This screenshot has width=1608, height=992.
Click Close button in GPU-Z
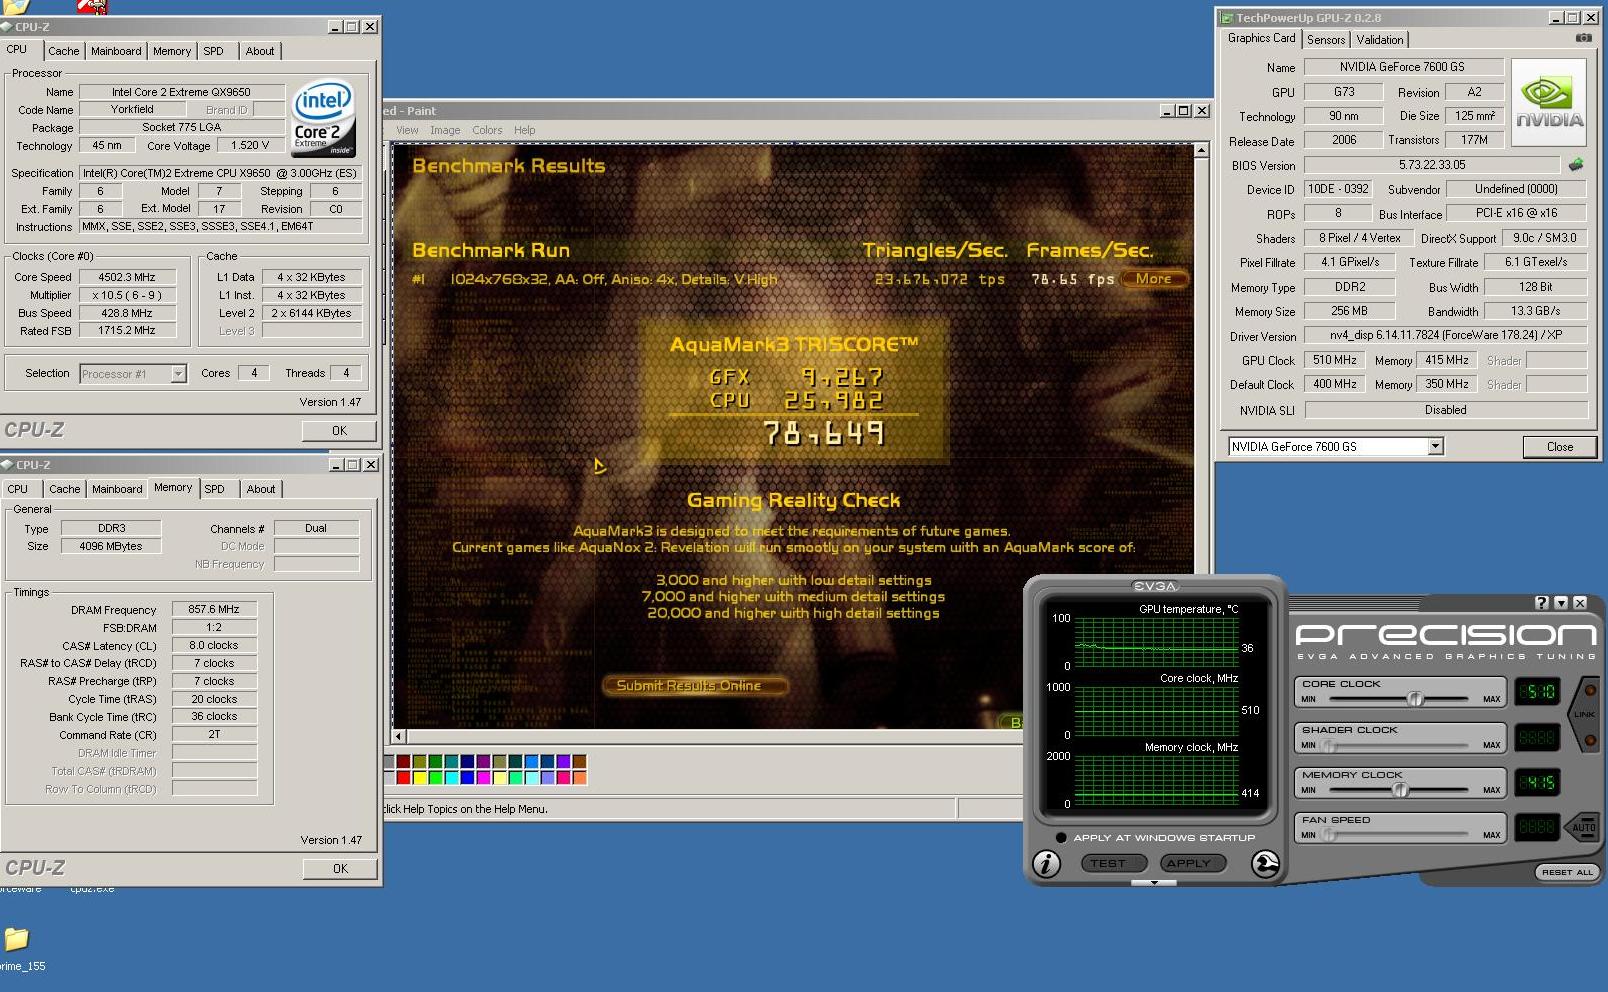click(1560, 447)
